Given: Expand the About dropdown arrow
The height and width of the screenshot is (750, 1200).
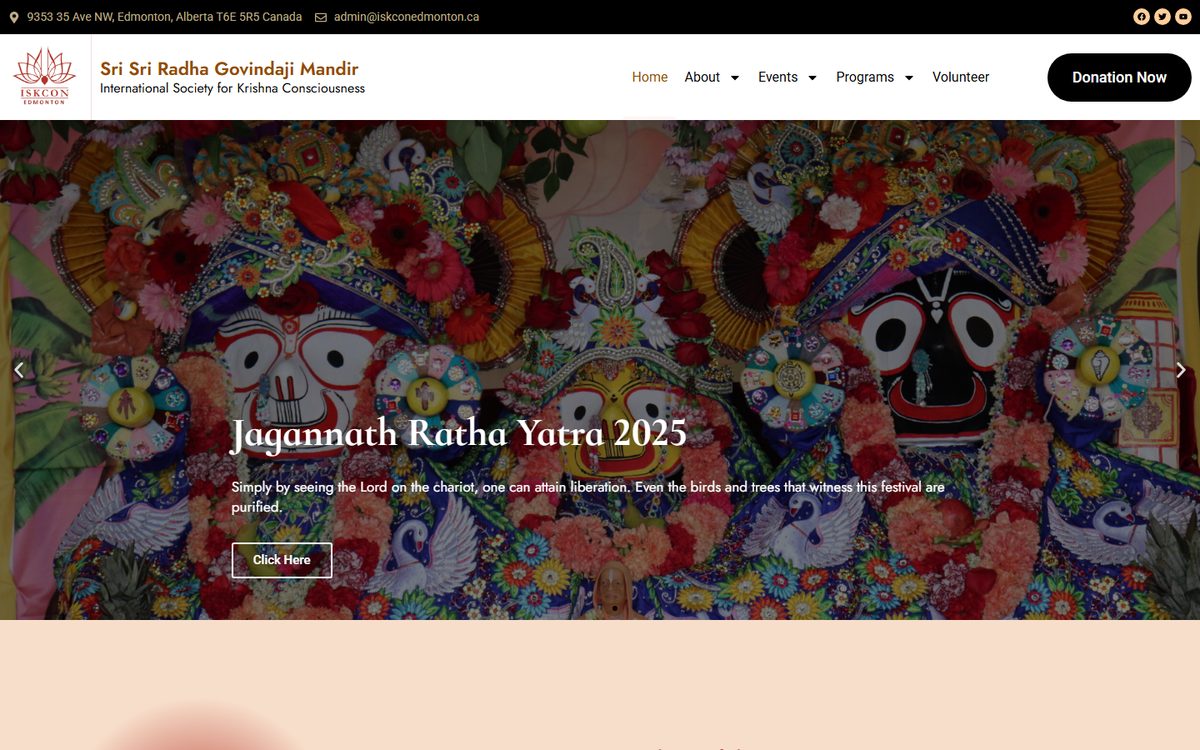Looking at the screenshot, I should (735, 78).
